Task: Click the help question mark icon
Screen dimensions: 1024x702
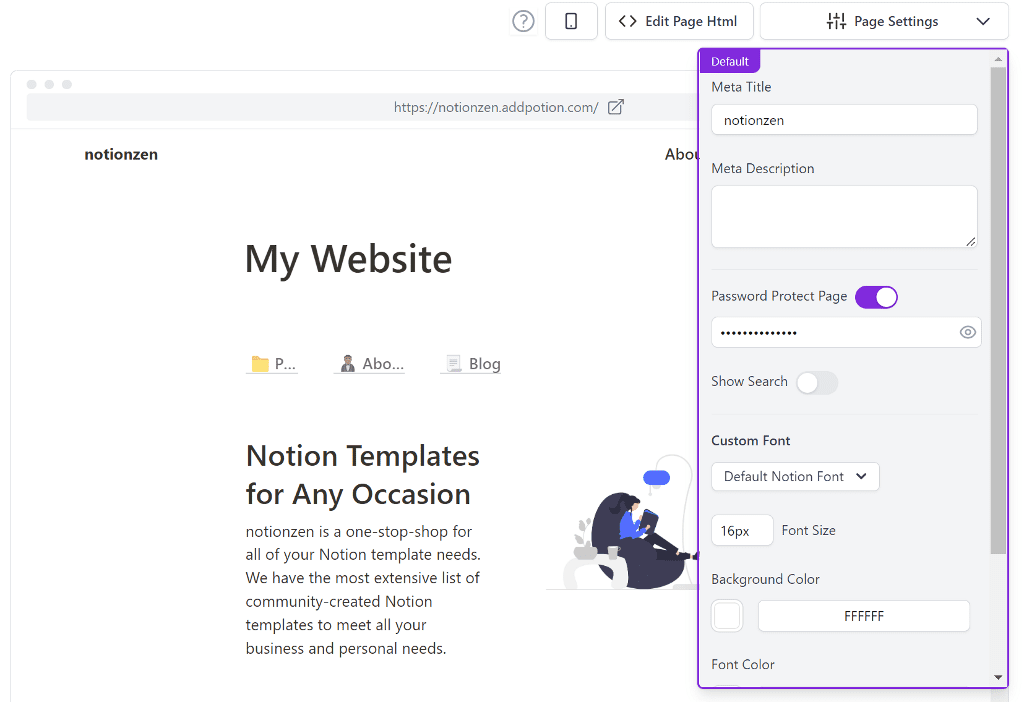Action: coord(523,21)
